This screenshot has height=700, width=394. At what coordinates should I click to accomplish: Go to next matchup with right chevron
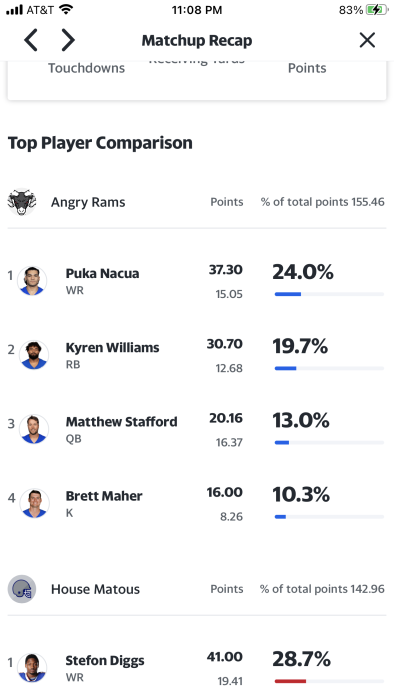68,40
